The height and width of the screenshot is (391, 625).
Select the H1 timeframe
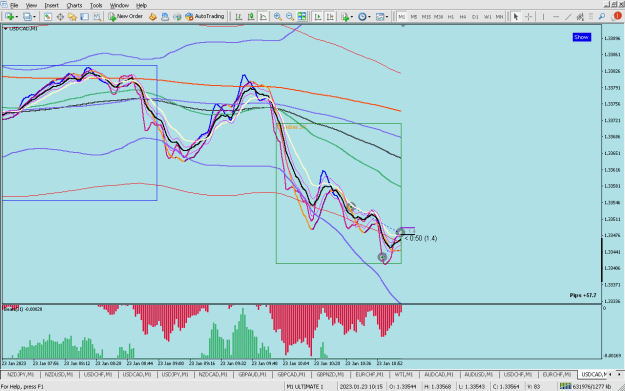(451, 17)
